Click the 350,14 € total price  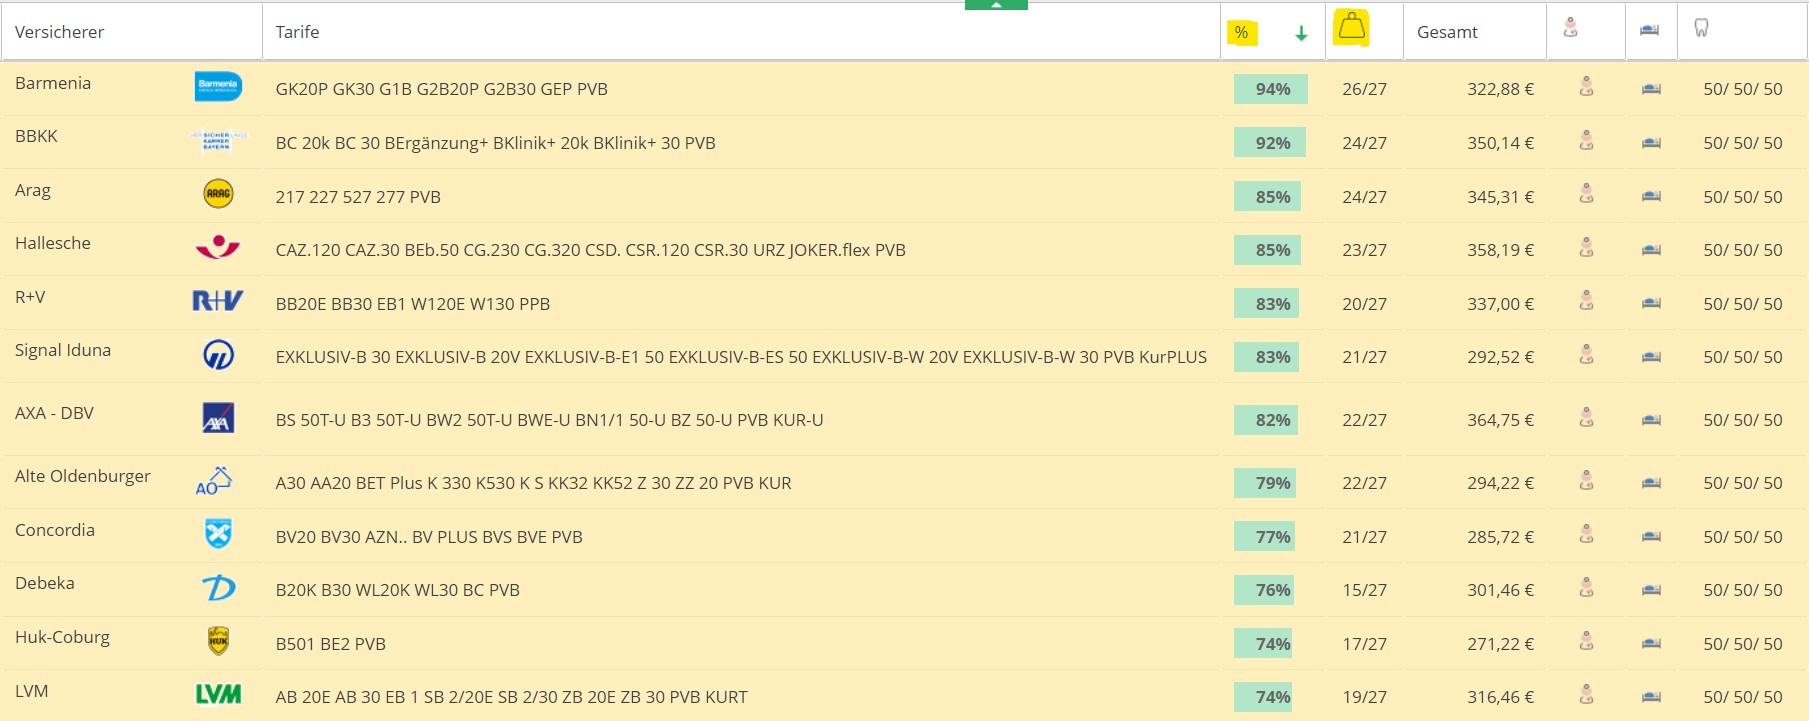pyautogui.click(x=1500, y=143)
